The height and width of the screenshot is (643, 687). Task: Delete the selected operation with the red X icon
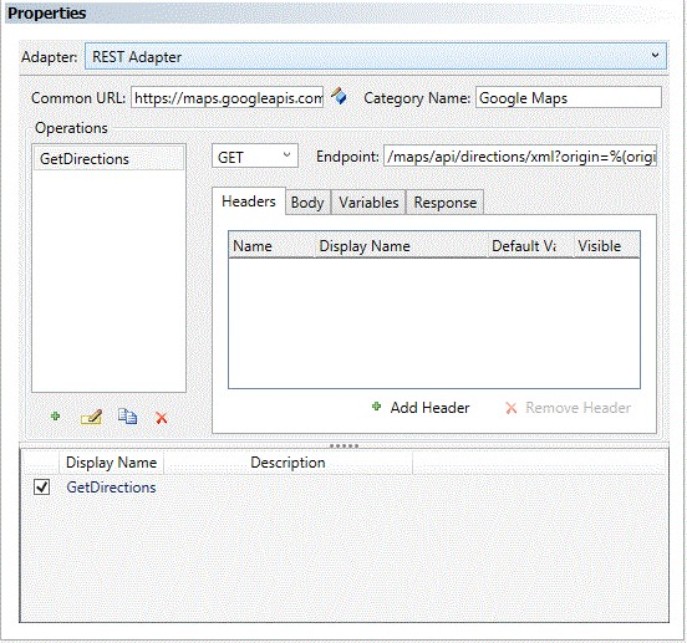[x=161, y=418]
